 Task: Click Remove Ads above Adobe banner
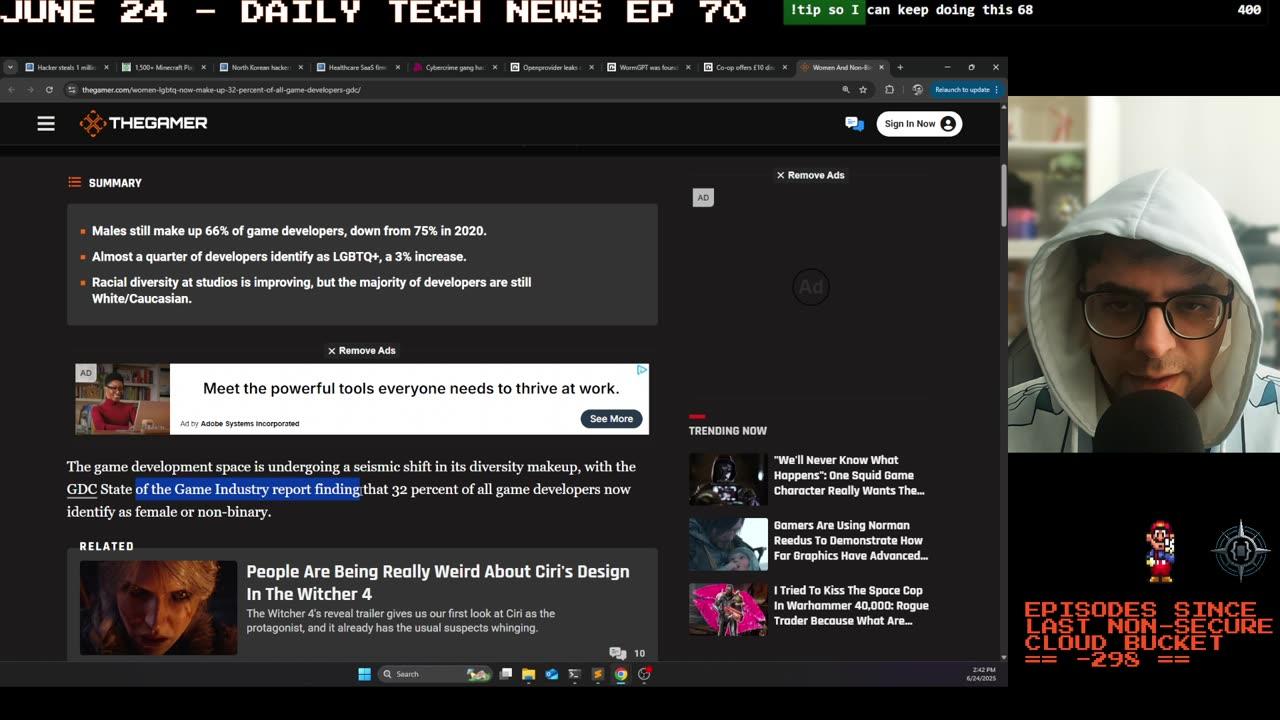[361, 351]
